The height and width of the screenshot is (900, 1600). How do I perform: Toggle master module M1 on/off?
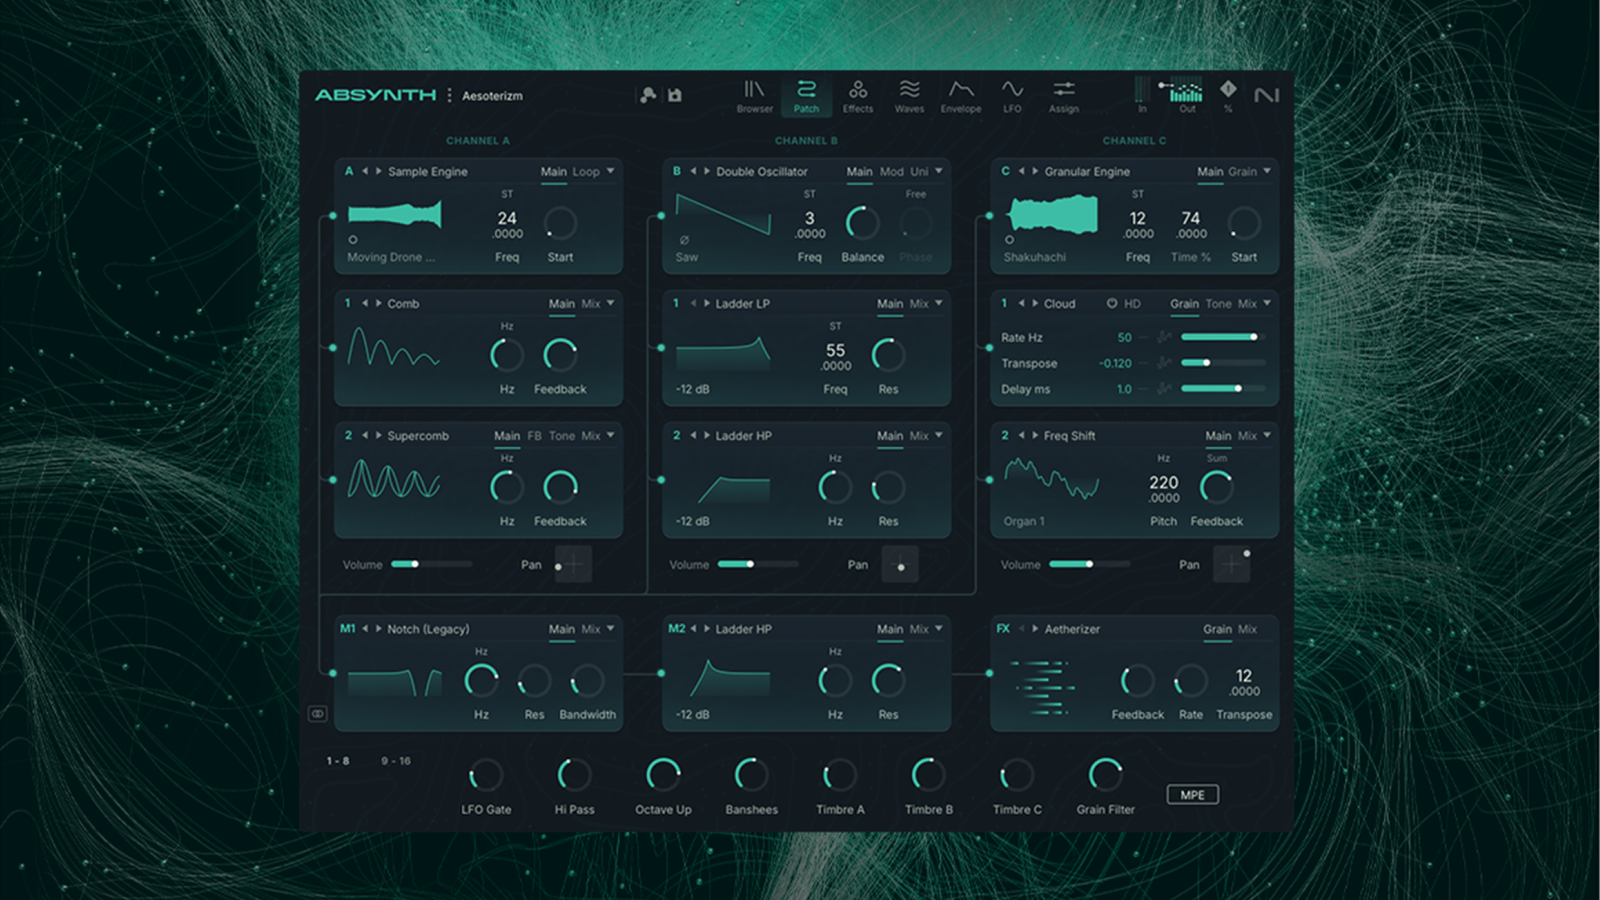(x=347, y=629)
